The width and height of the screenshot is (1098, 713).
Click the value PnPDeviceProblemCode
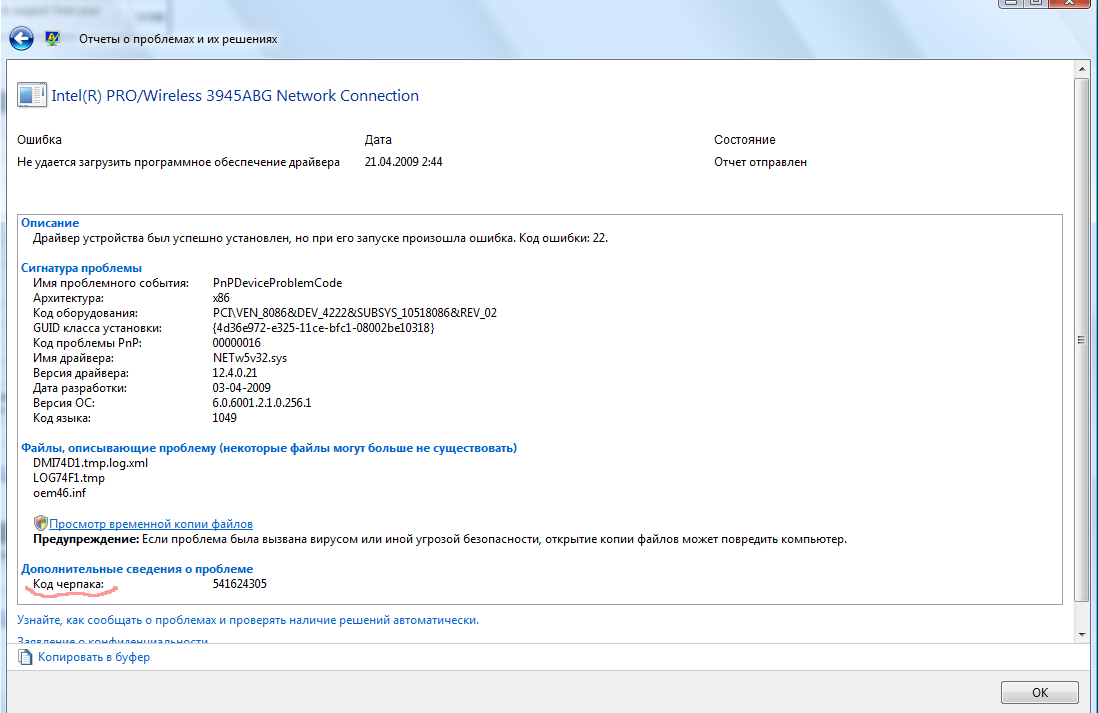277,283
